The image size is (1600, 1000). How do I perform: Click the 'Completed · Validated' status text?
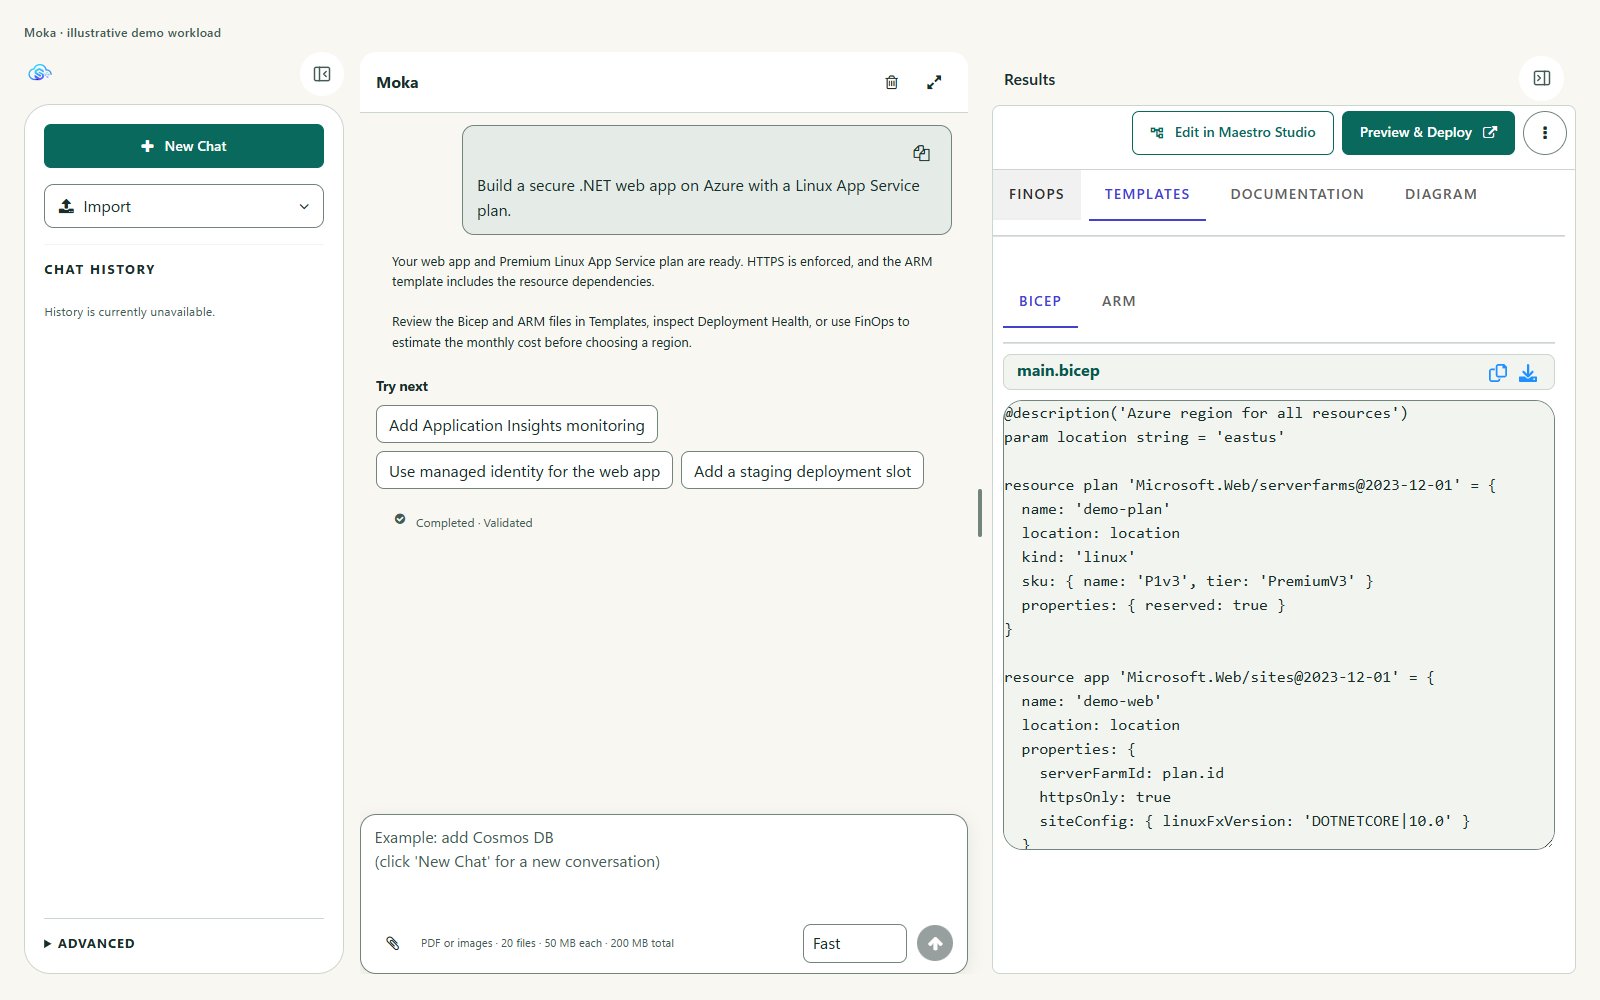(474, 522)
